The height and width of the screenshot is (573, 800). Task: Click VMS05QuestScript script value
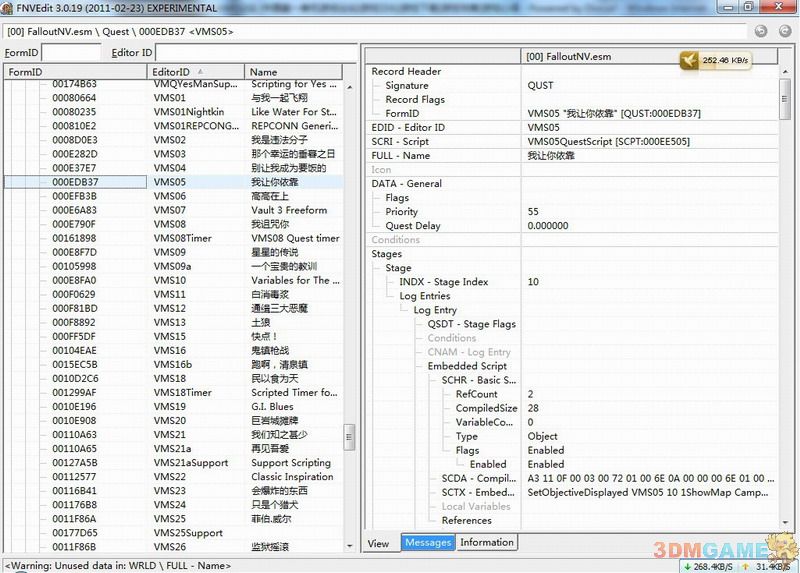pos(608,141)
